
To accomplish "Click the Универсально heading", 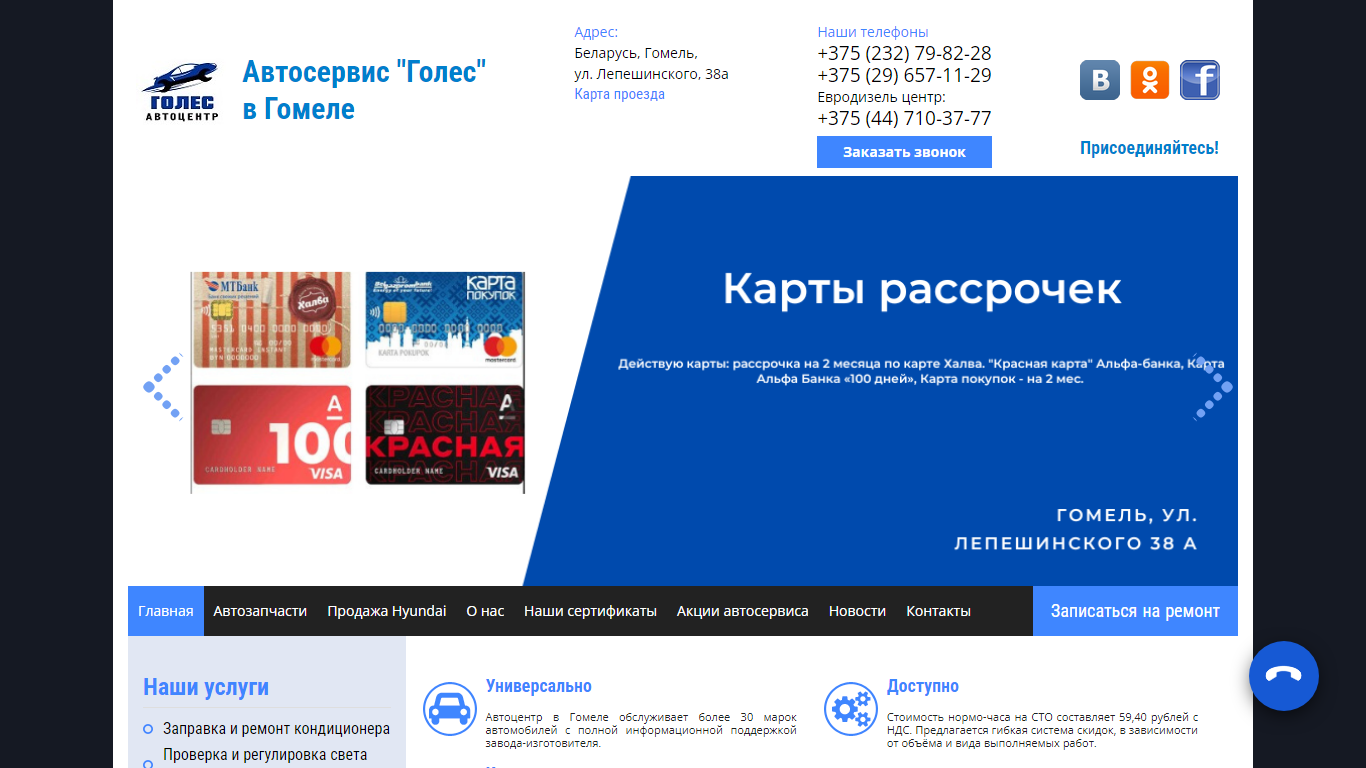I will click(539, 686).
